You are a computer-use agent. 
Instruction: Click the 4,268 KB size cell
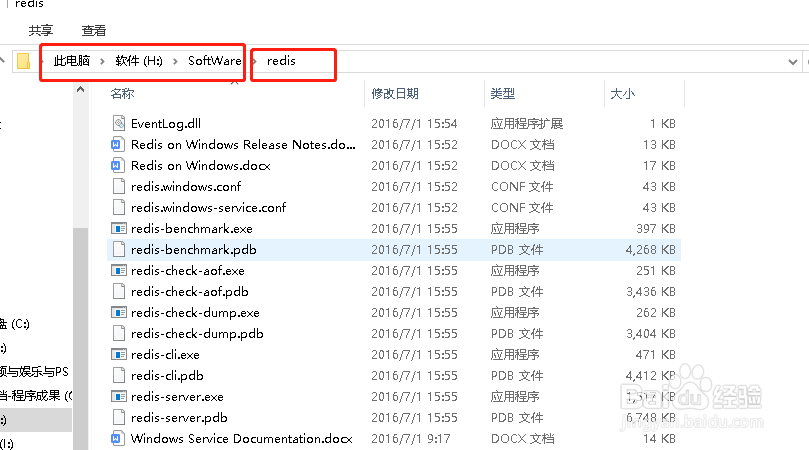[x=651, y=250]
